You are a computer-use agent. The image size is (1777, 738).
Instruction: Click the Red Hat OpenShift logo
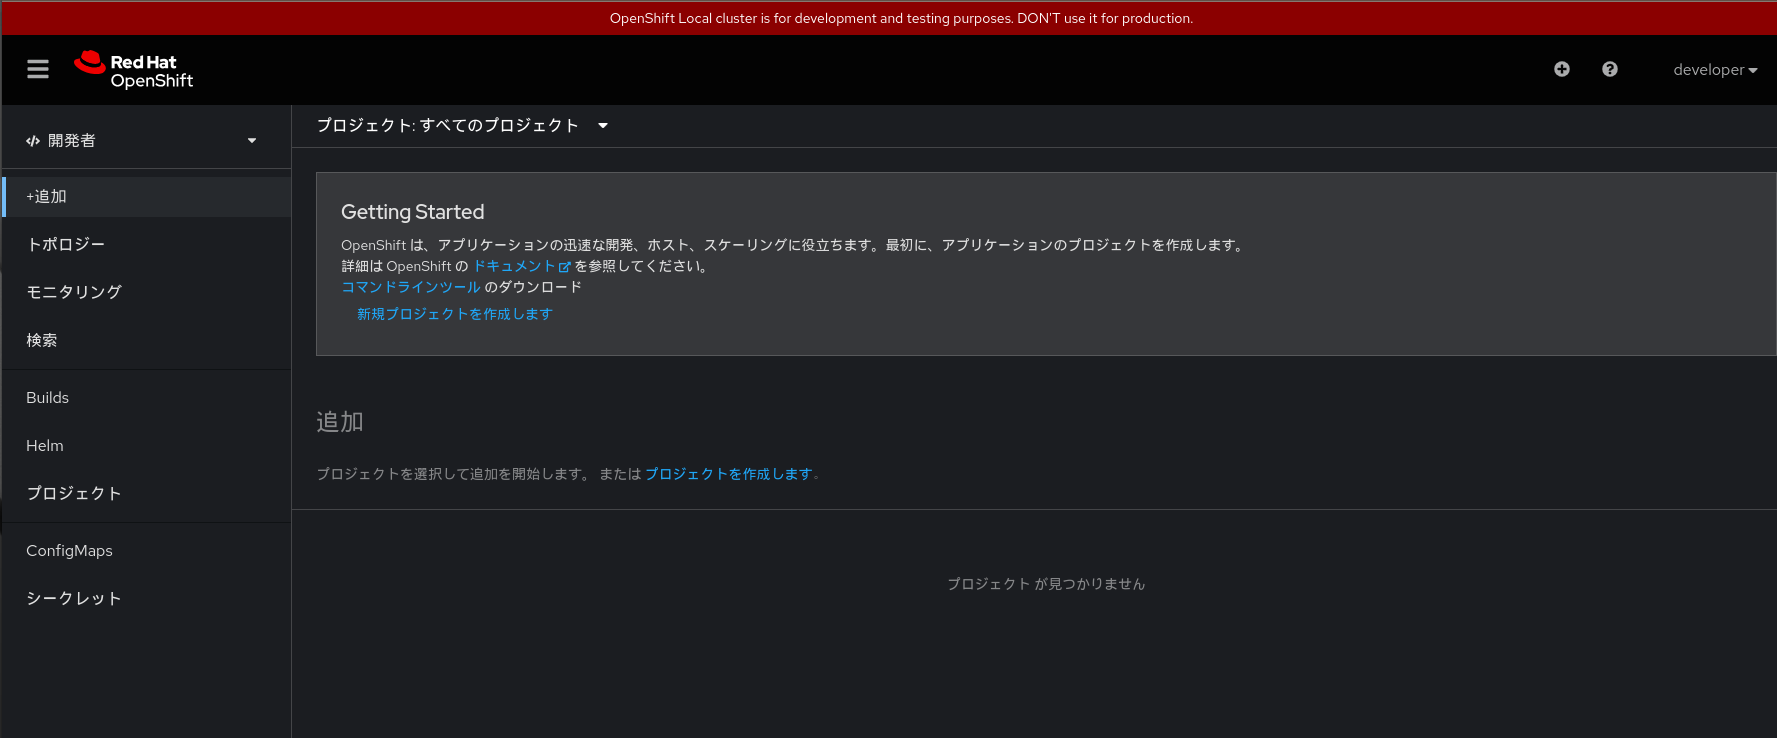[133, 70]
